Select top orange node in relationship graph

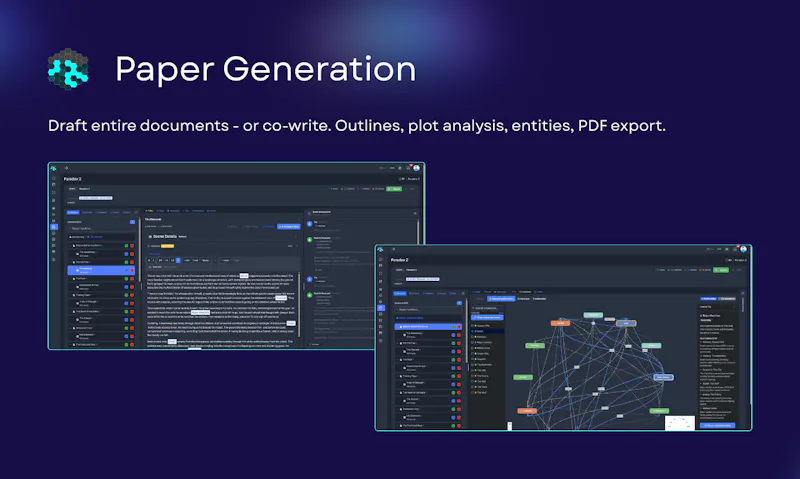pos(560,323)
